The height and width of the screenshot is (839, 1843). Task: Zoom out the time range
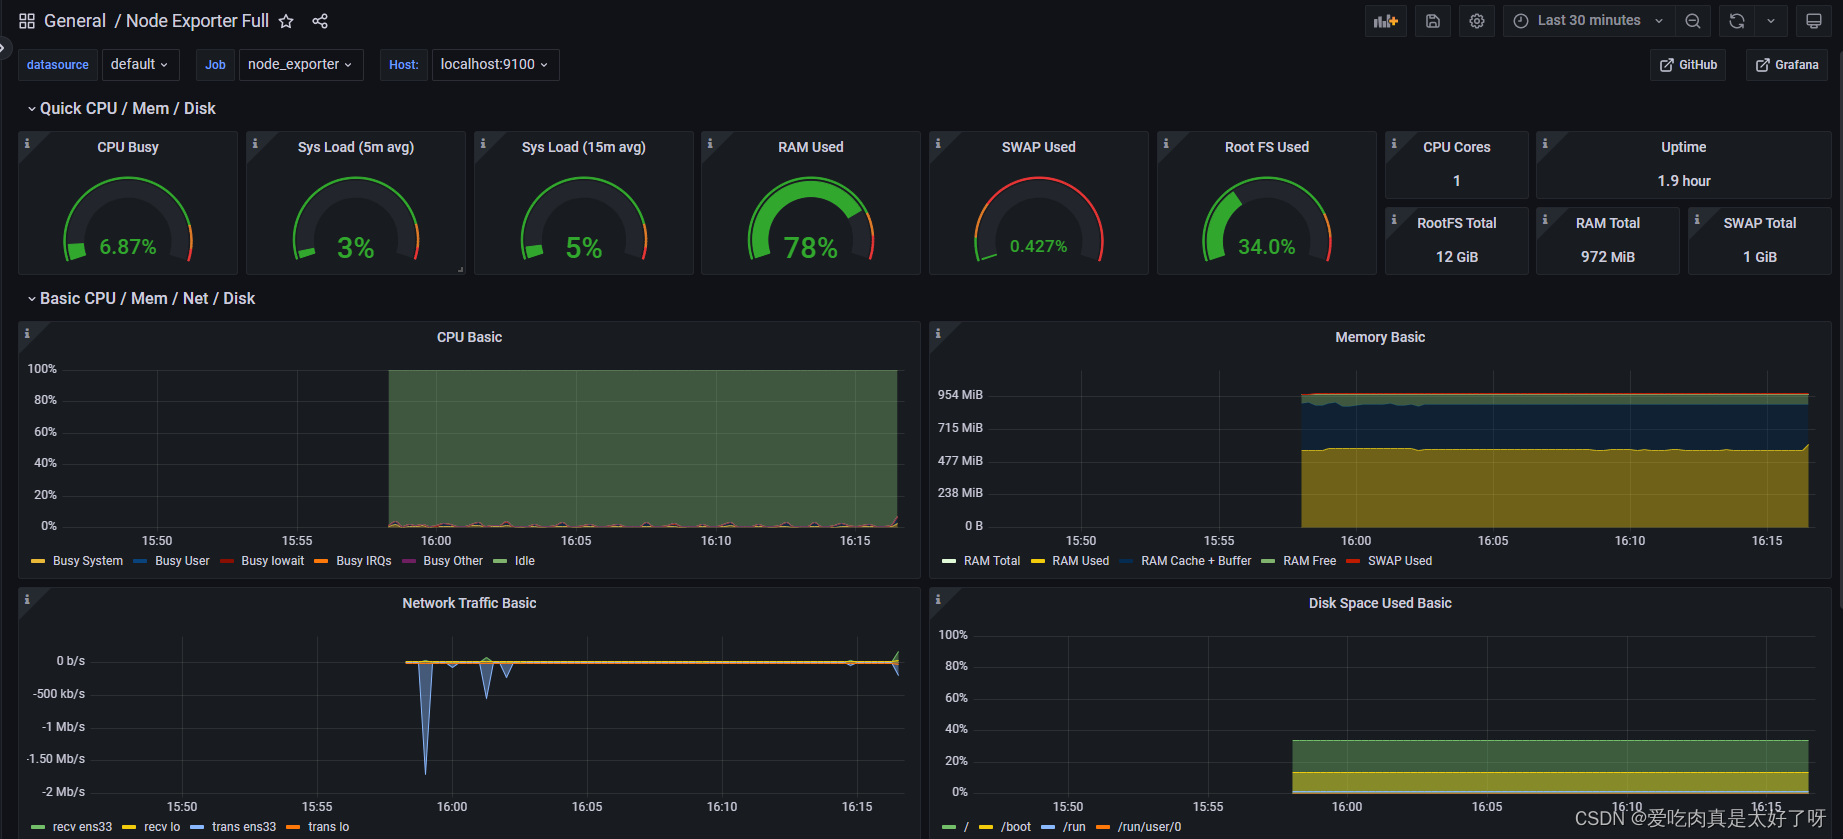pyautogui.click(x=1693, y=21)
